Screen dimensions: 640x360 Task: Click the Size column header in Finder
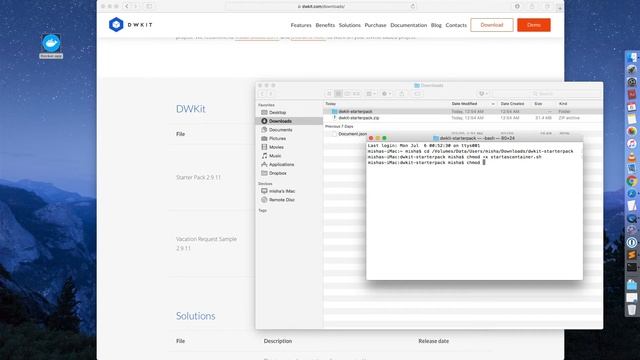pyautogui.click(x=543, y=104)
